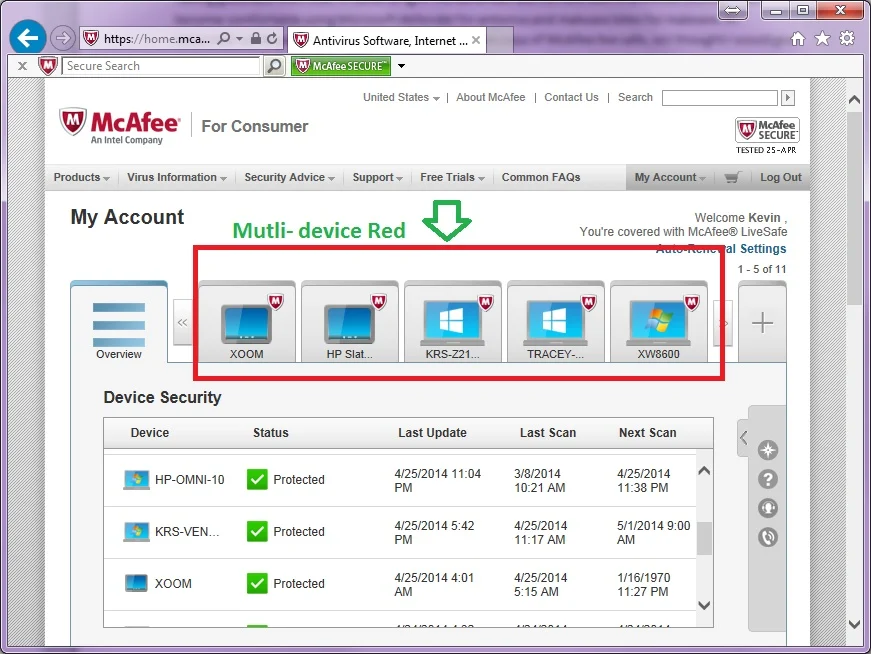Click inside the Secure Search field
This screenshot has width=871, height=654.
(161, 66)
